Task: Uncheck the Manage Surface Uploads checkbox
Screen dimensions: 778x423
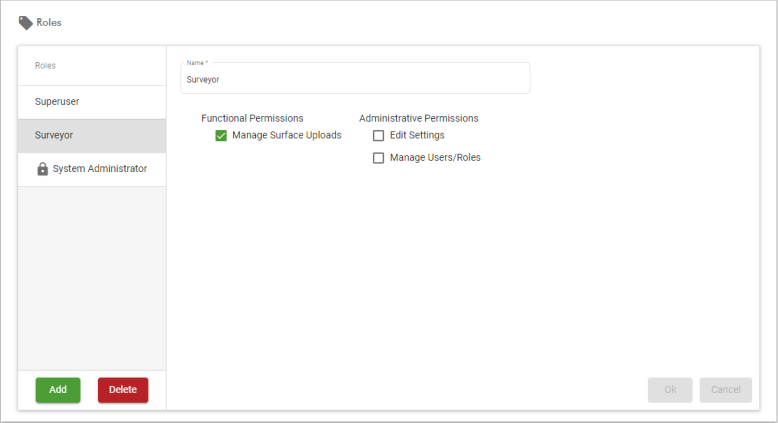Action: pos(221,135)
